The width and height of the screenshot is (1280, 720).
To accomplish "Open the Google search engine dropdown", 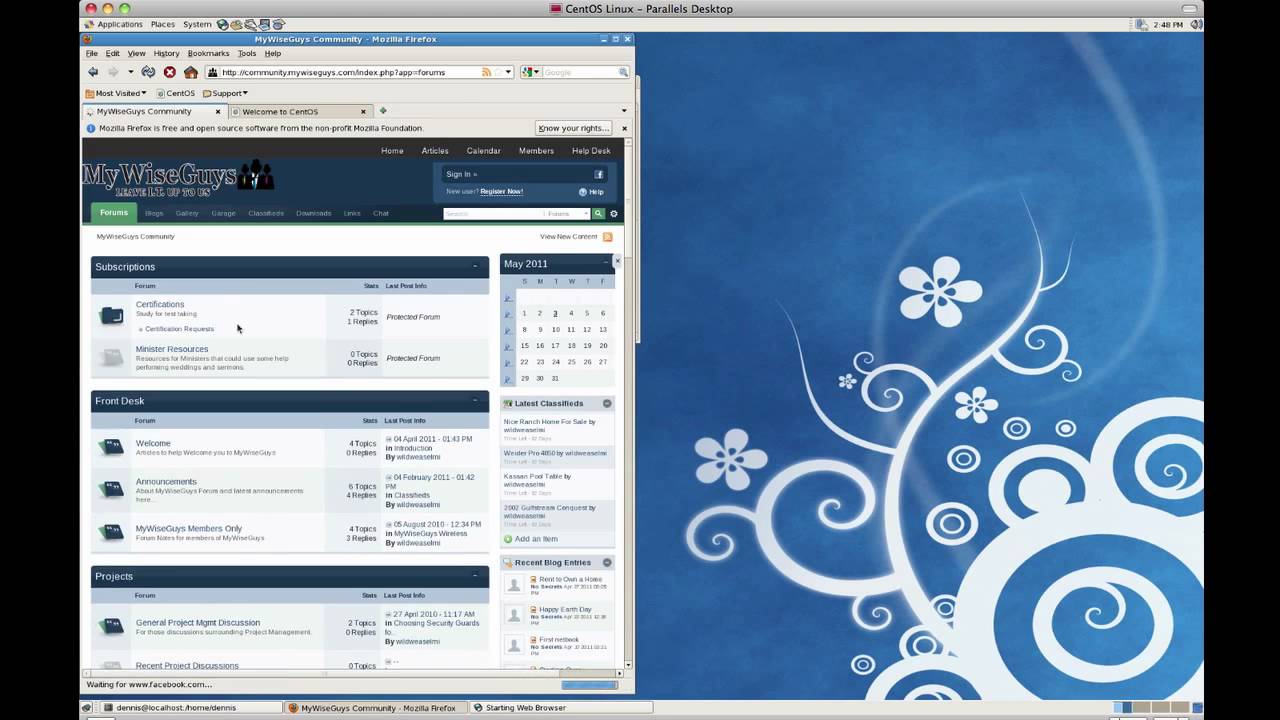I will pos(531,72).
